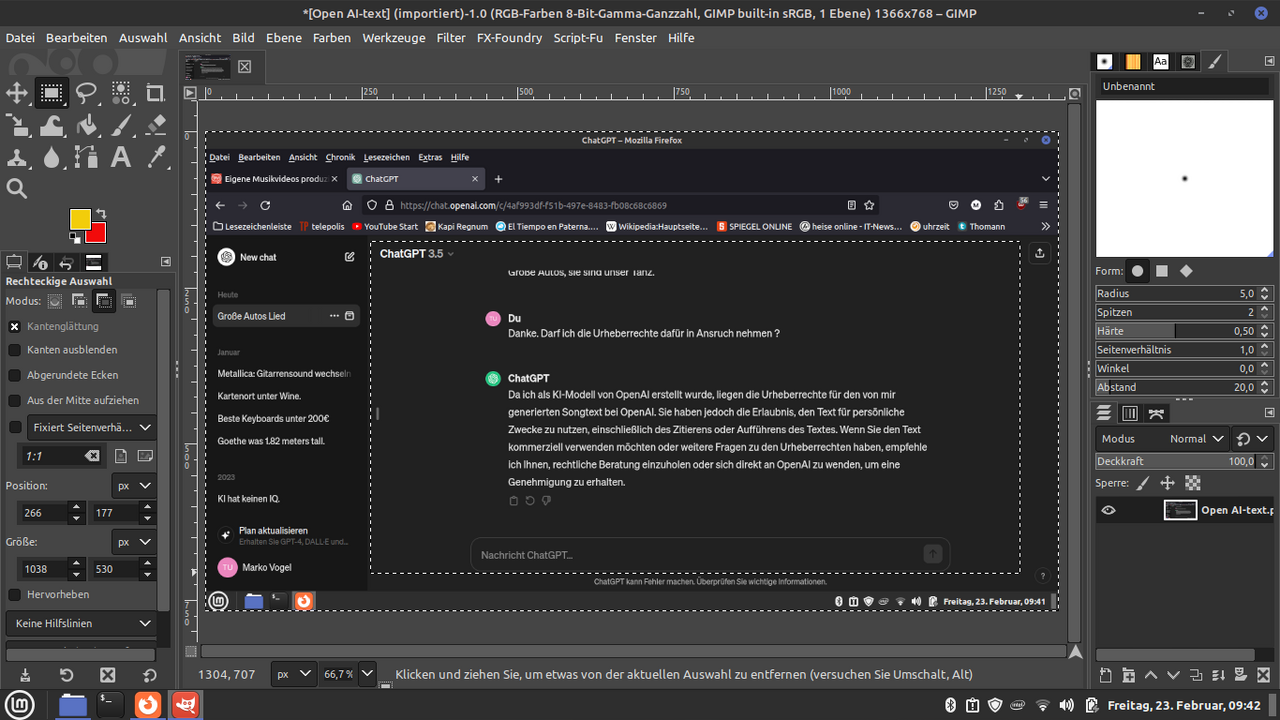Open the Datei menu
The image size is (1280, 720).
pyautogui.click(x=20, y=38)
